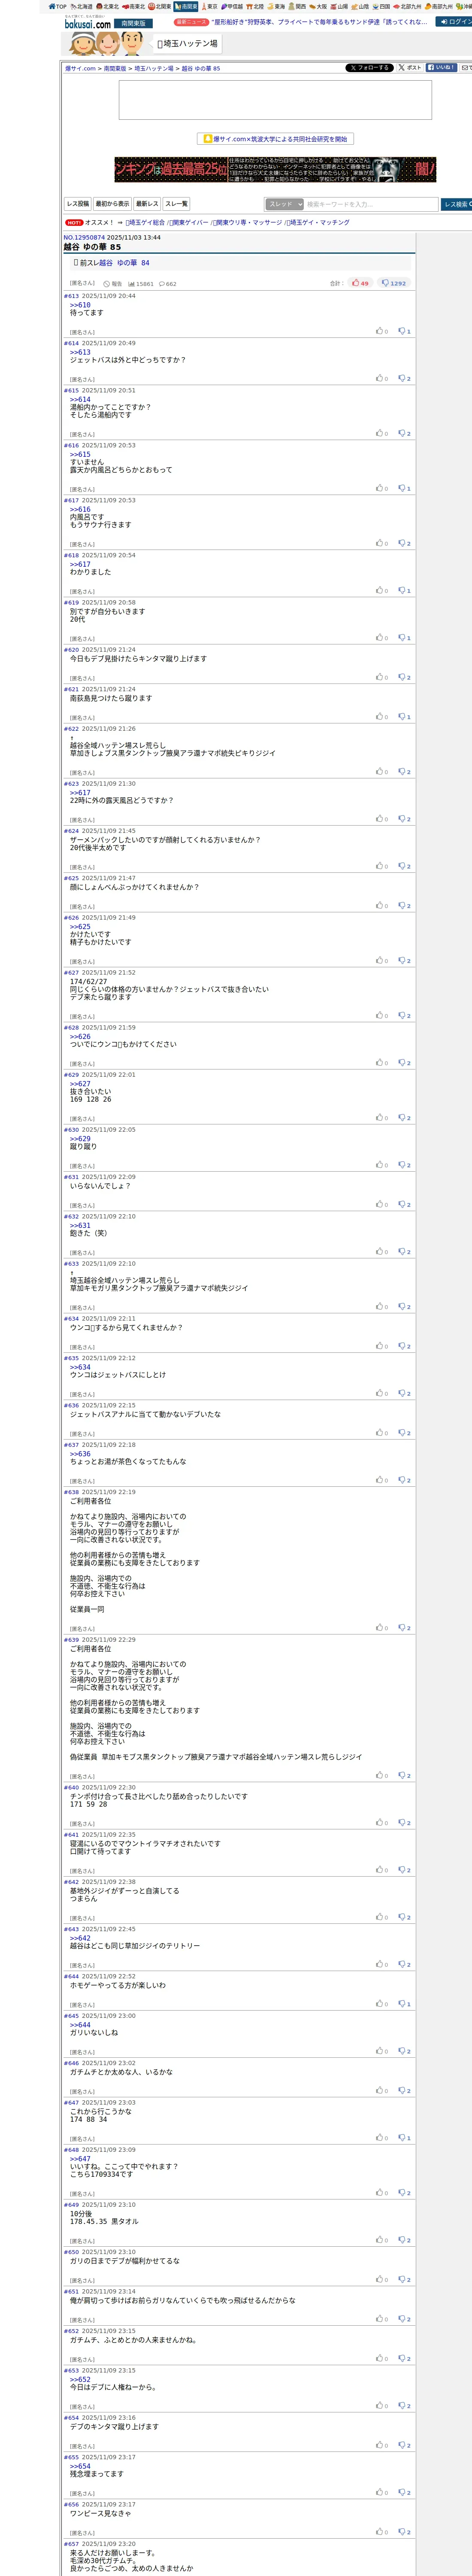Open the 関東ゲイバー recommended link
The image size is (472, 2576).
tap(189, 223)
